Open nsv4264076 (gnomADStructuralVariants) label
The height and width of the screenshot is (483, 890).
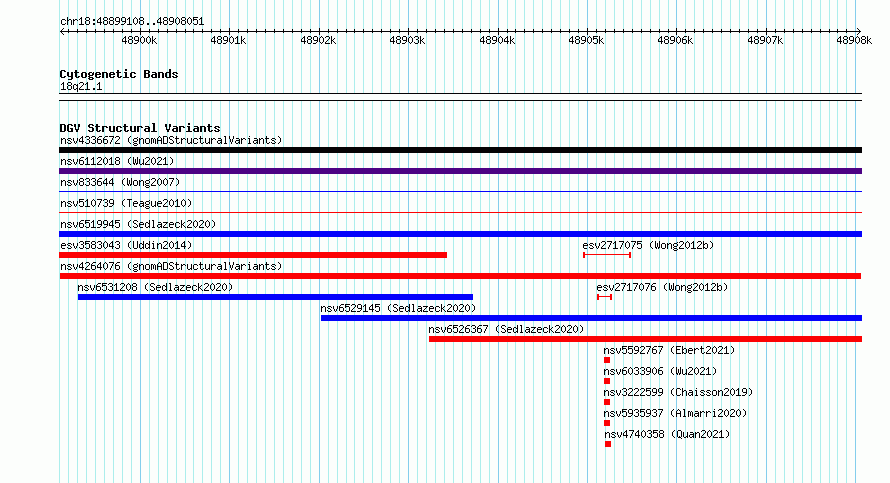pyautogui.click(x=171, y=266)
